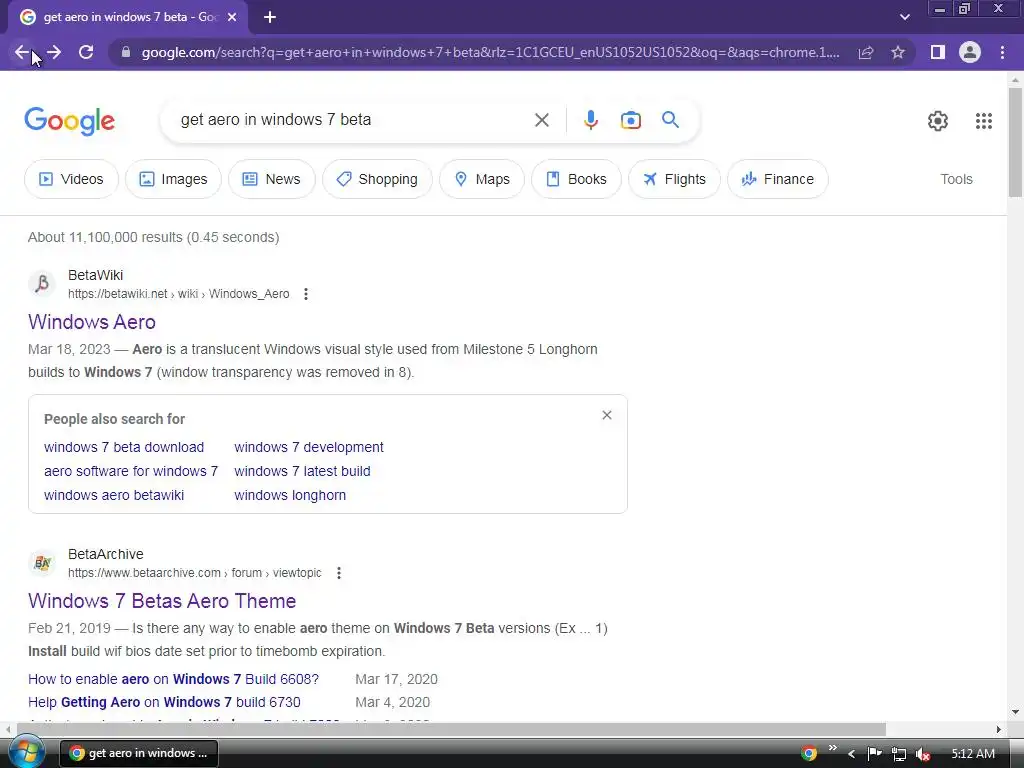Open a new tab with the plus button
1024x768 pixels.
(x=270, y=18)
